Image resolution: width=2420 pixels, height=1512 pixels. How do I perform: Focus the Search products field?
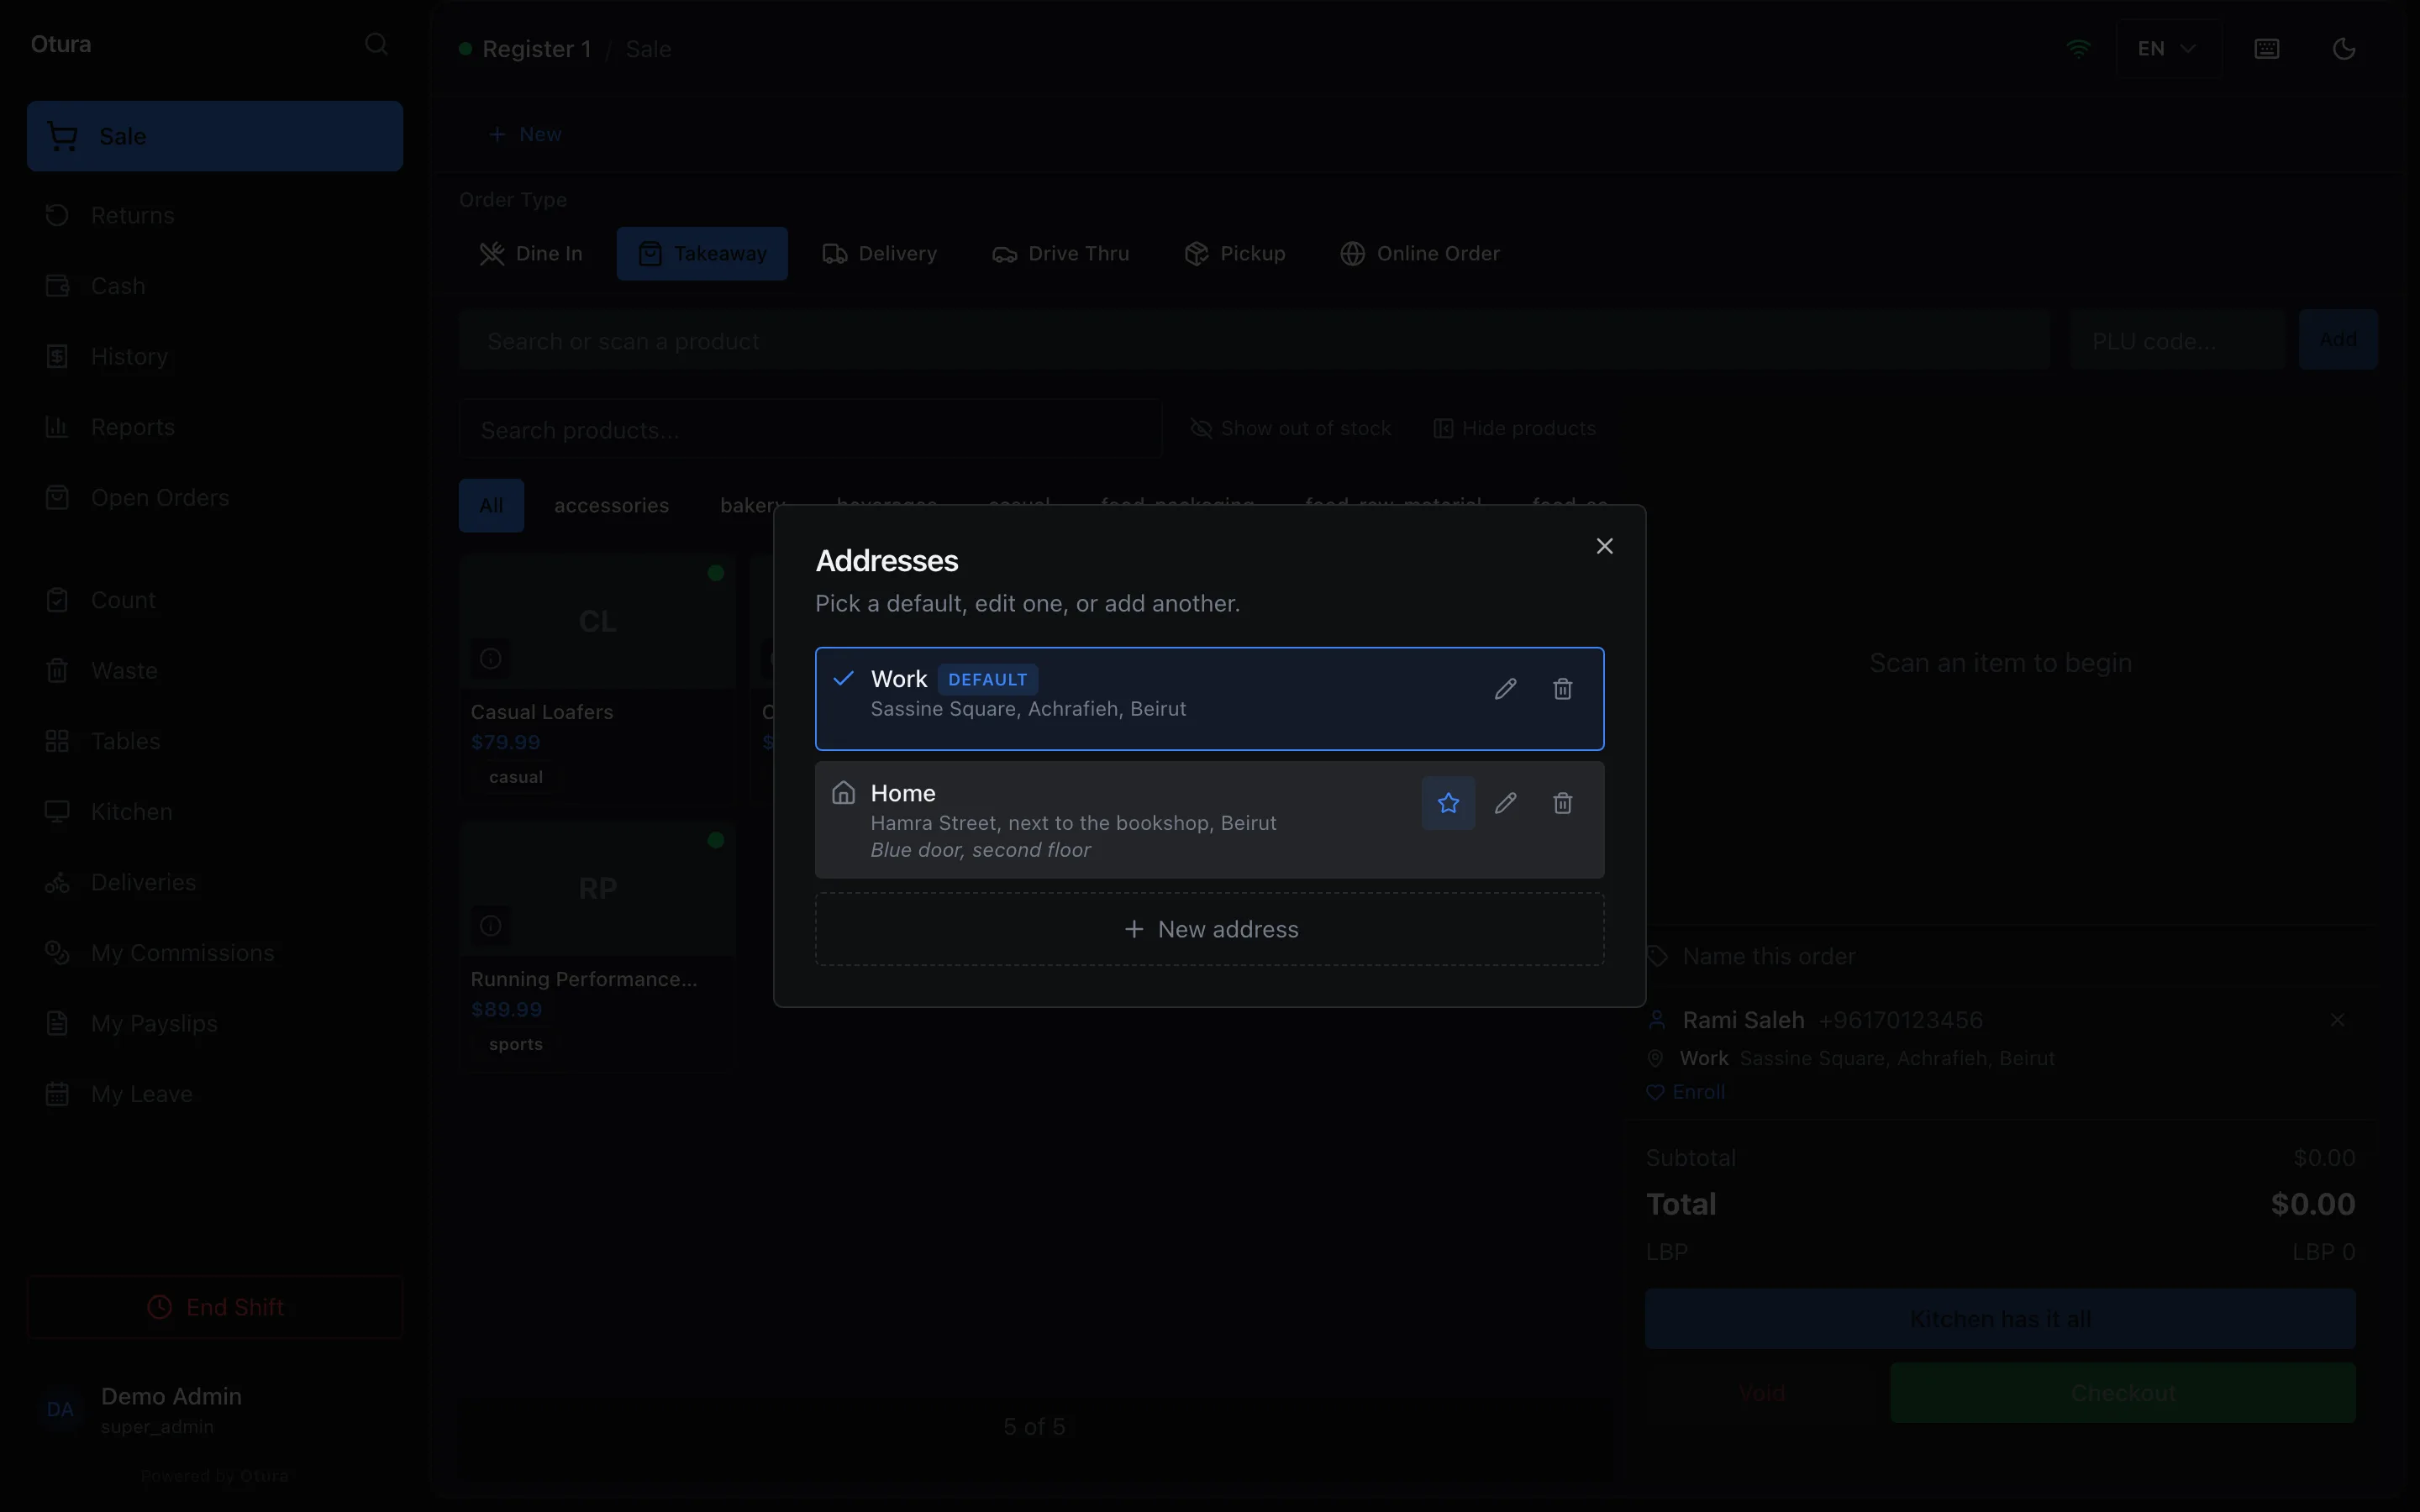pyautogui.click(x=810, y=430)
